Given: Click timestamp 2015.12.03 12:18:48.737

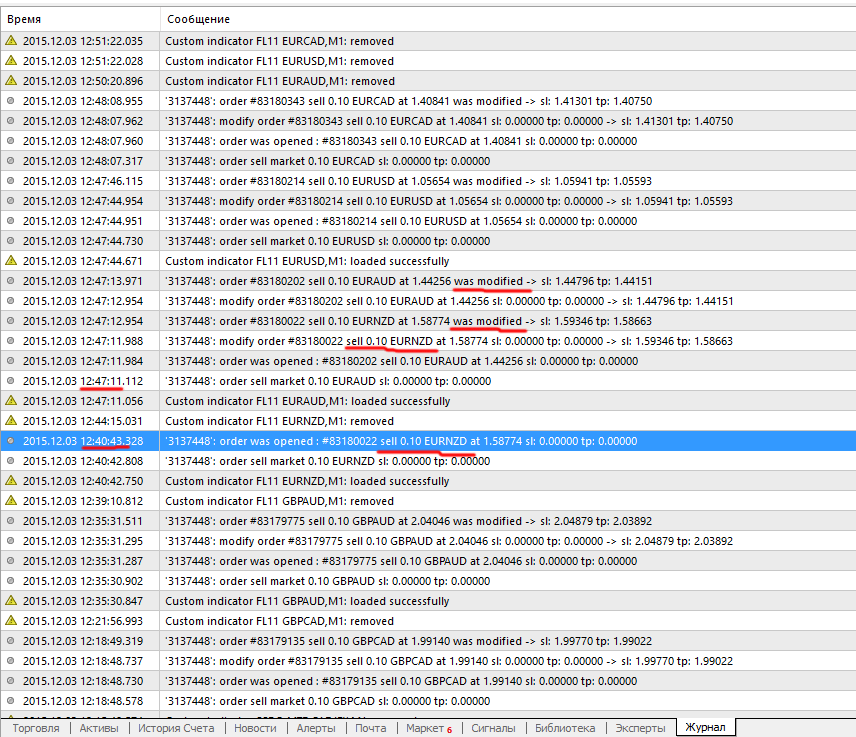Looking at the screenshot, I should [83, 661].
